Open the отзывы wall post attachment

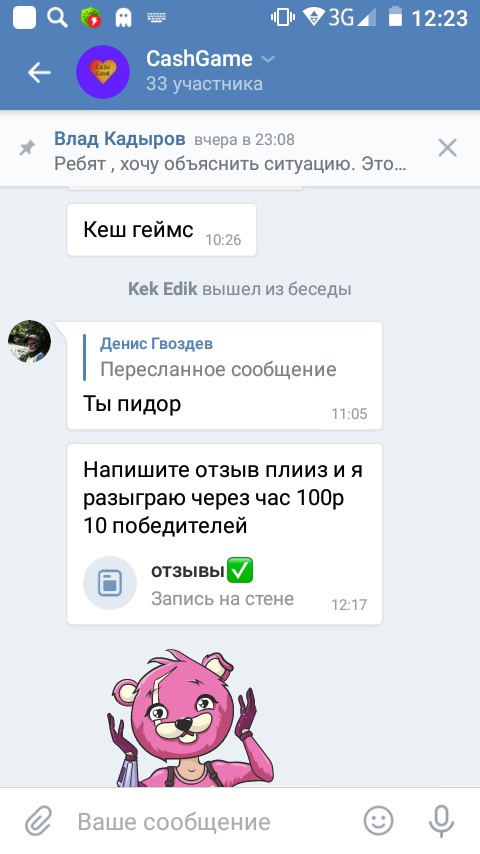tap(224, 583)
